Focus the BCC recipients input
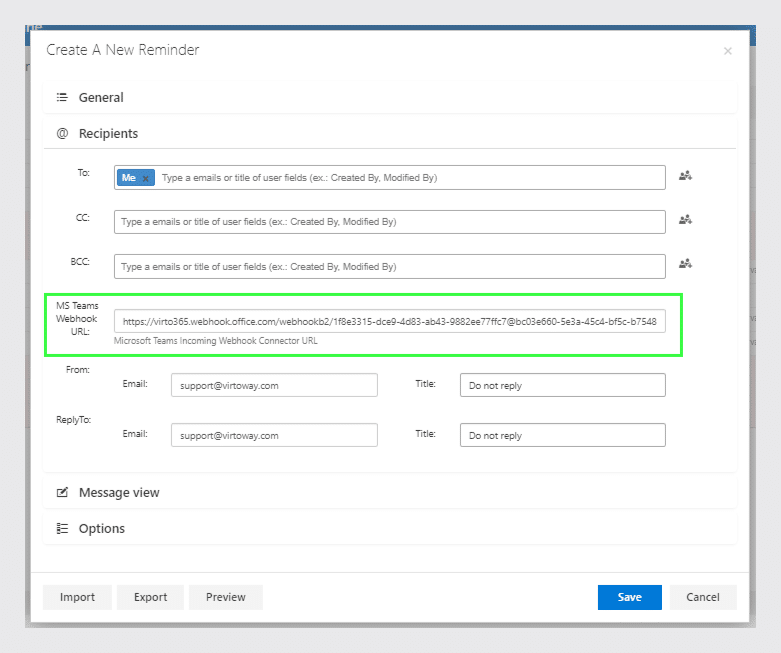The height and width of the screenshot is (653, 781). [x=390, y=266]
